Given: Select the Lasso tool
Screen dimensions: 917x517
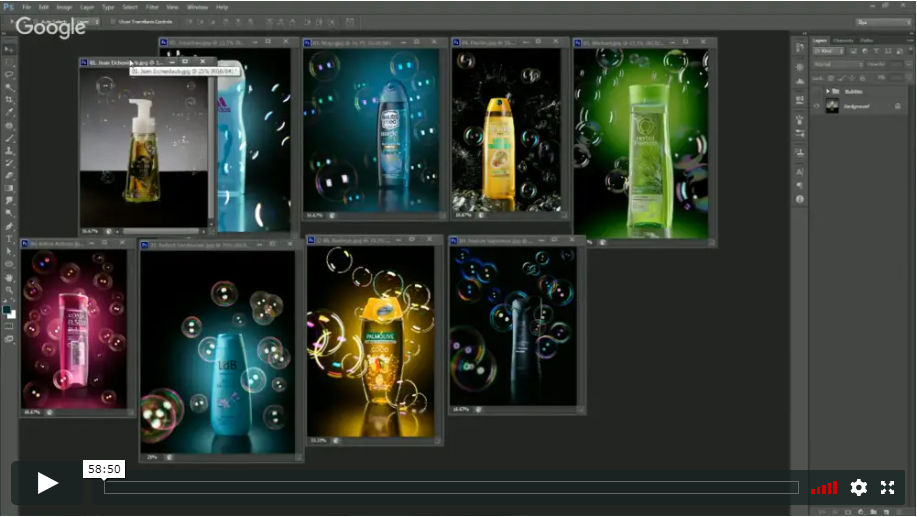Looking at the screenshot, I should coord(9,75).
